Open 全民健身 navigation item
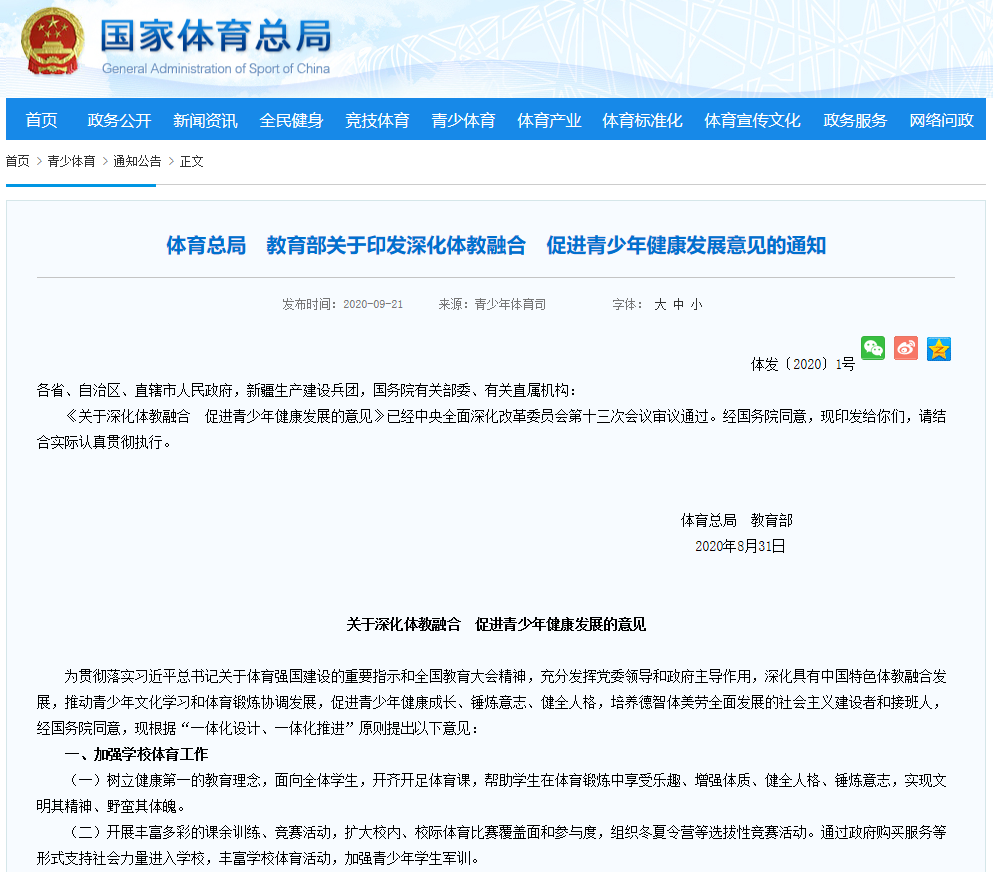The image size is (993, 872). pyautogui.click(x=291, y=120)
